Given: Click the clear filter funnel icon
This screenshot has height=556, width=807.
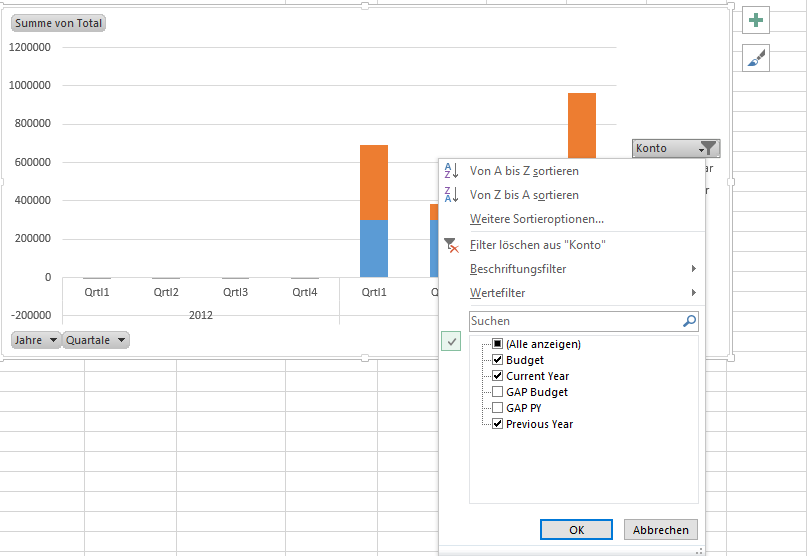Looking at the screenshot, I should 451,245.
